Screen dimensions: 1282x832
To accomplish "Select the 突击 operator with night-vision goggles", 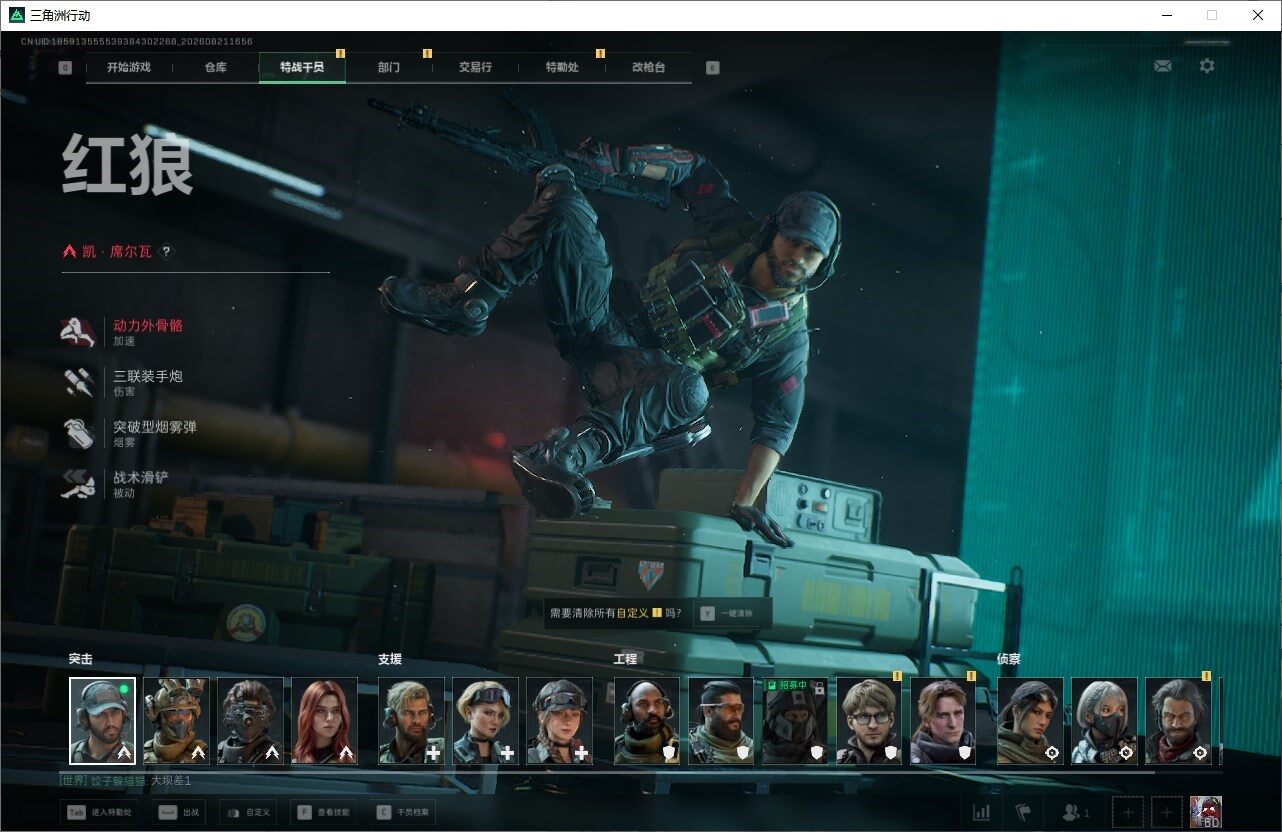I will pyautogui.click(x=250, y=721).
